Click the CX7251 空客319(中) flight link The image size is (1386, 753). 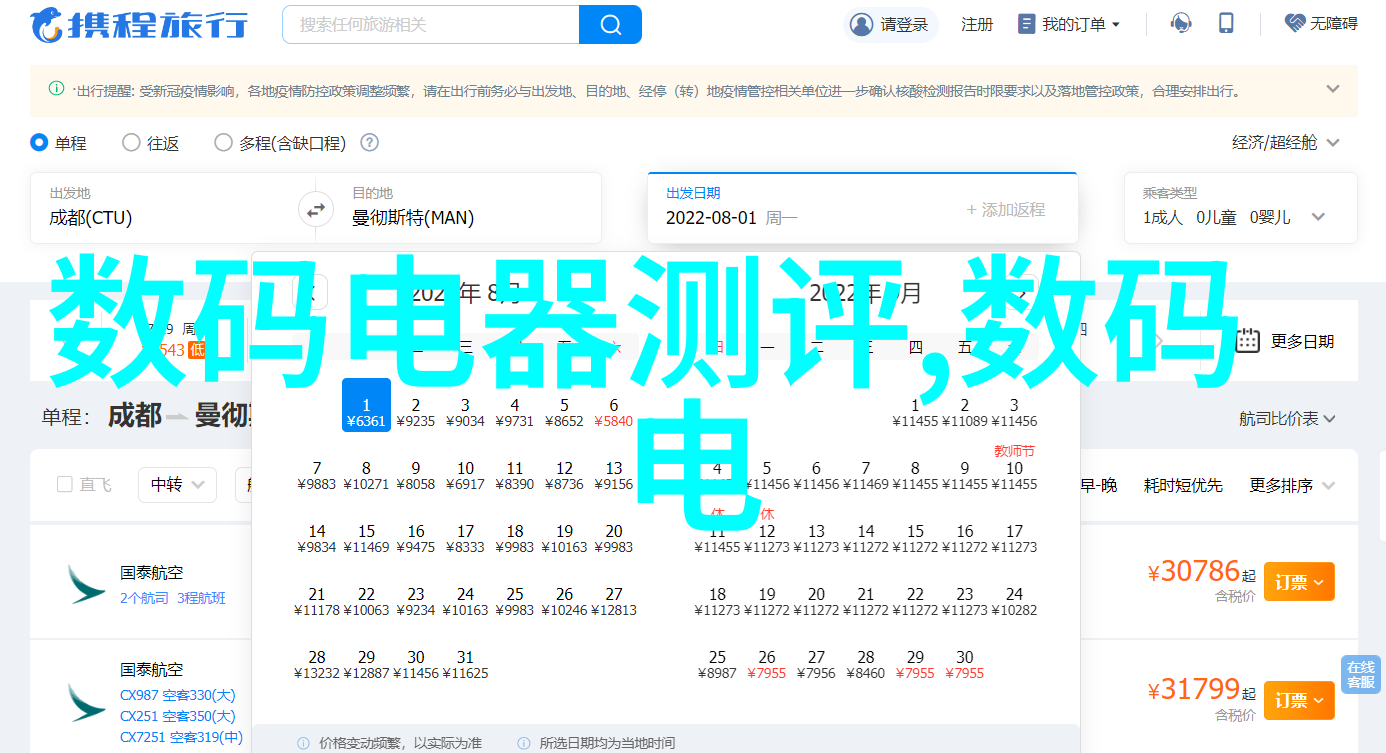182,738
